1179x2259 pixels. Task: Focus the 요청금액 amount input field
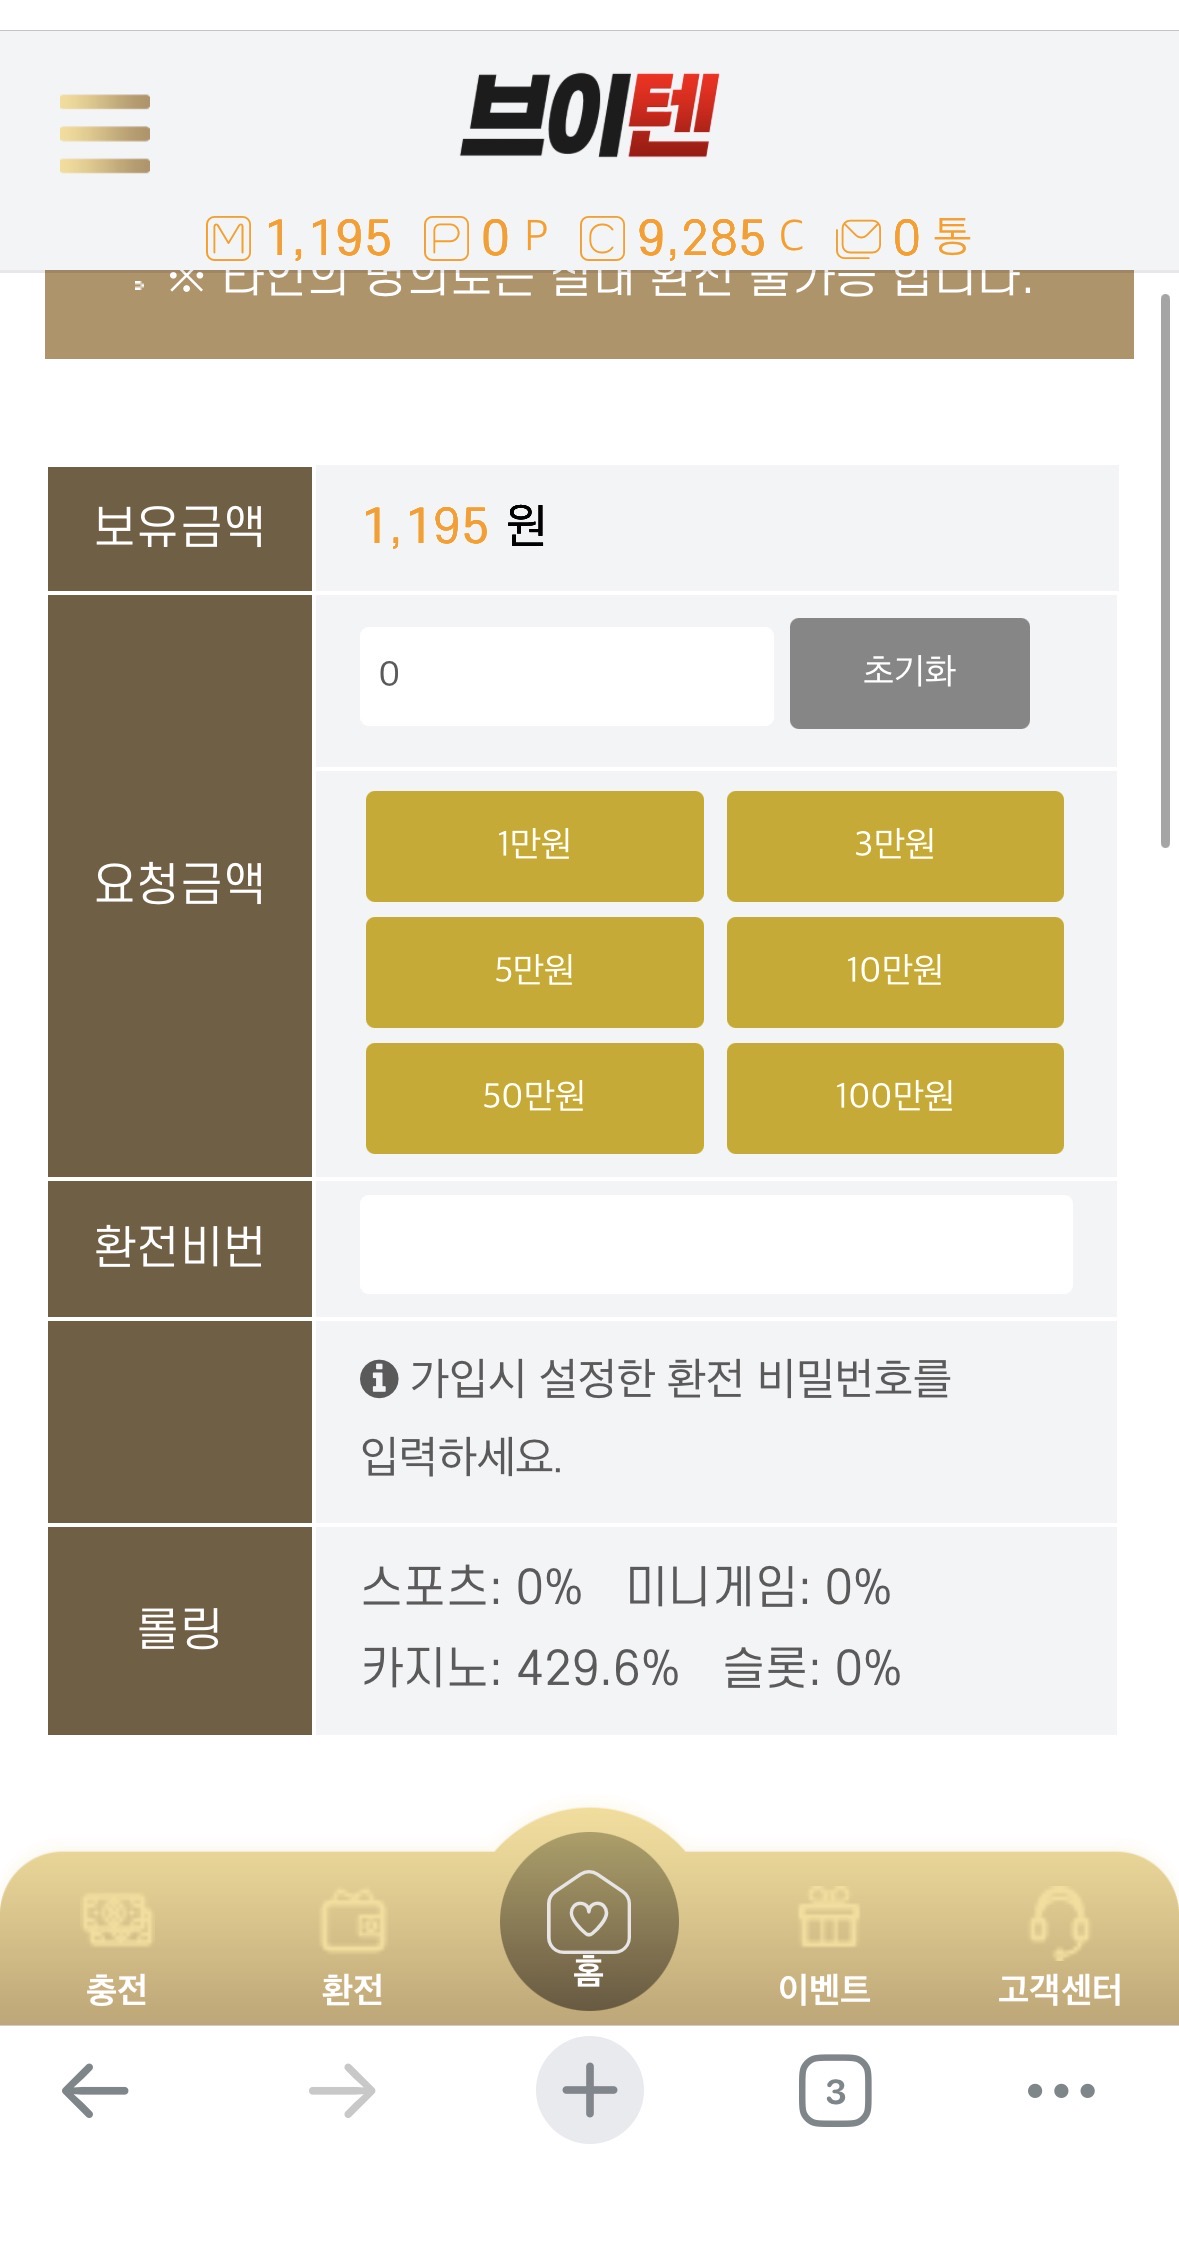point(567,676)
